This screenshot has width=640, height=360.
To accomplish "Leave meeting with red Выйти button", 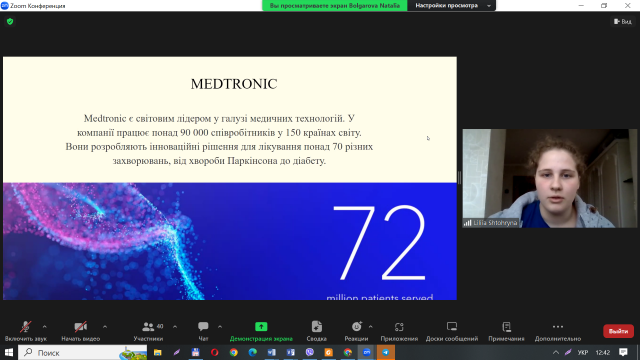I will [x=618, y=331].
